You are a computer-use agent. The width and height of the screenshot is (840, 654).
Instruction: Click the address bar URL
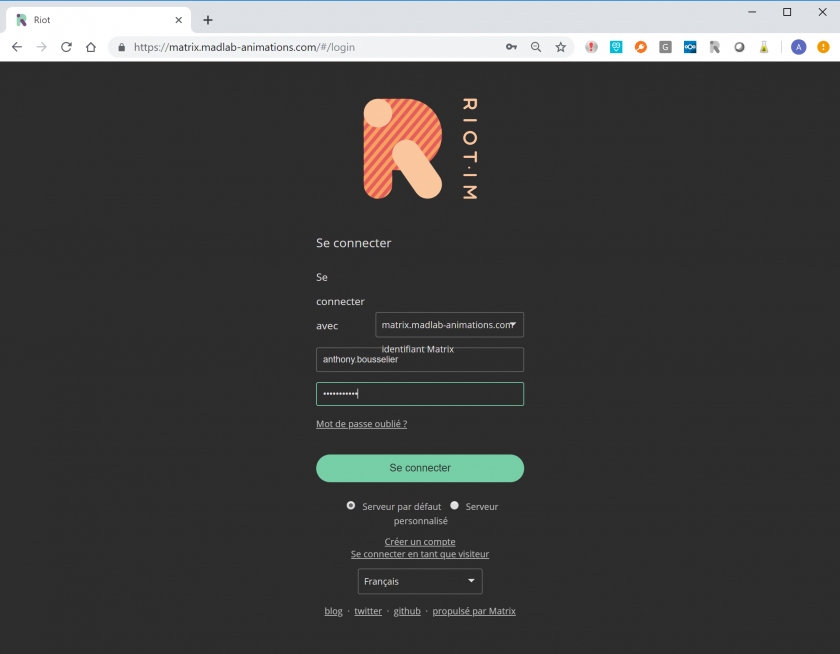[x=244, y=47]
